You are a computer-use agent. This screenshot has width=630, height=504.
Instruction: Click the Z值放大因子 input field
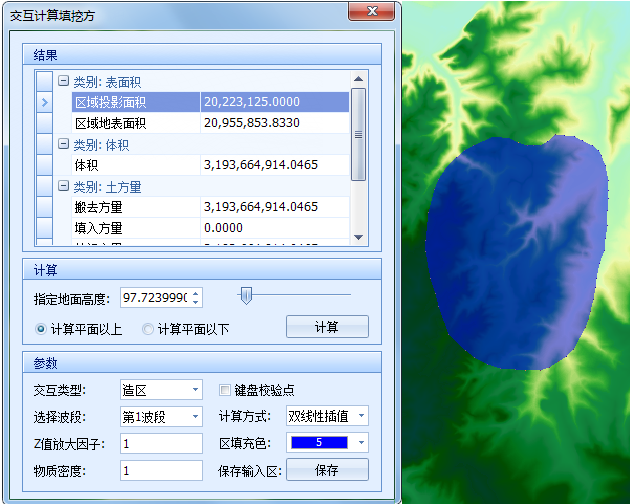coord(160,443)
